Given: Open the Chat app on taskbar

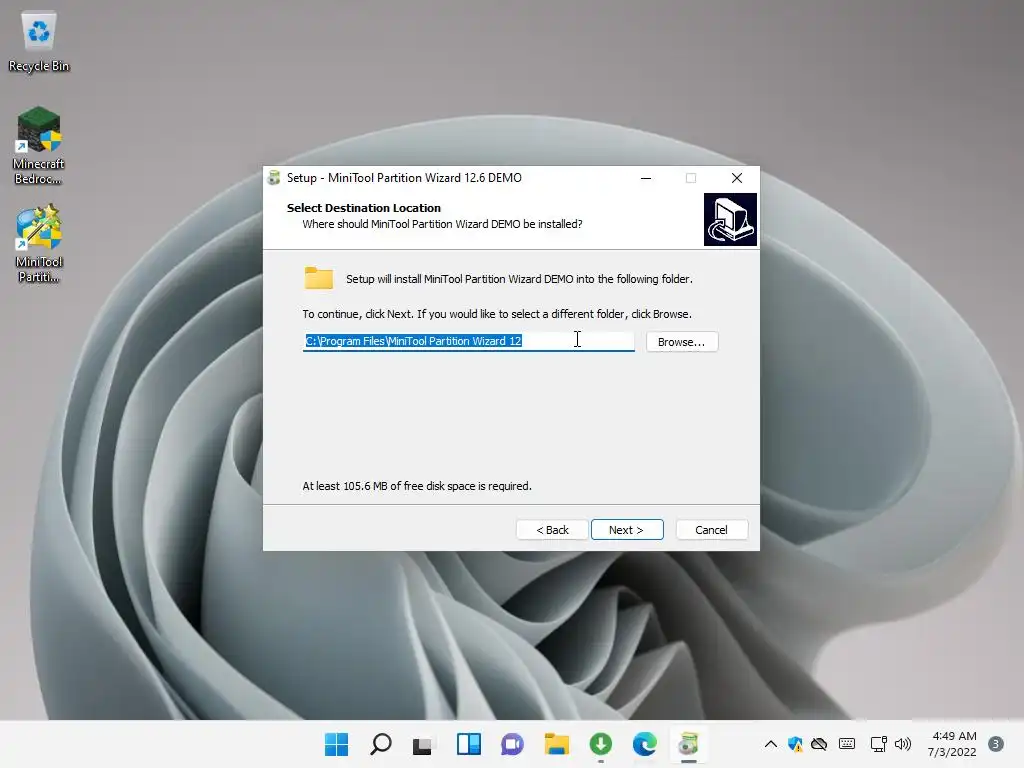Looking at the screenshot, I should pyautogui.click(x=513, y=744).
